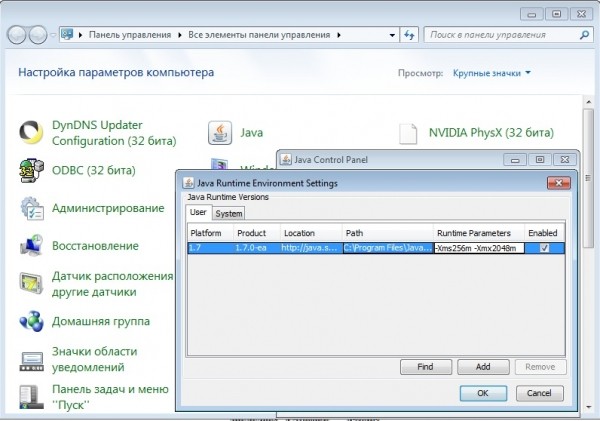Click the forward navigation arrow
The height and width of the screenshot is (421, 600).
click(x=38, y=35)
